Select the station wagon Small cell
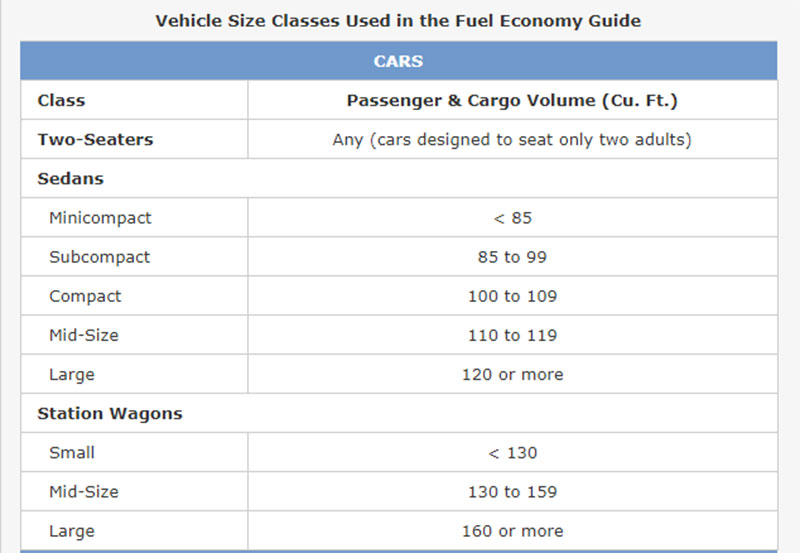Image resolution: width=800 pixels, height=553 pixels. tap(134, 453)
